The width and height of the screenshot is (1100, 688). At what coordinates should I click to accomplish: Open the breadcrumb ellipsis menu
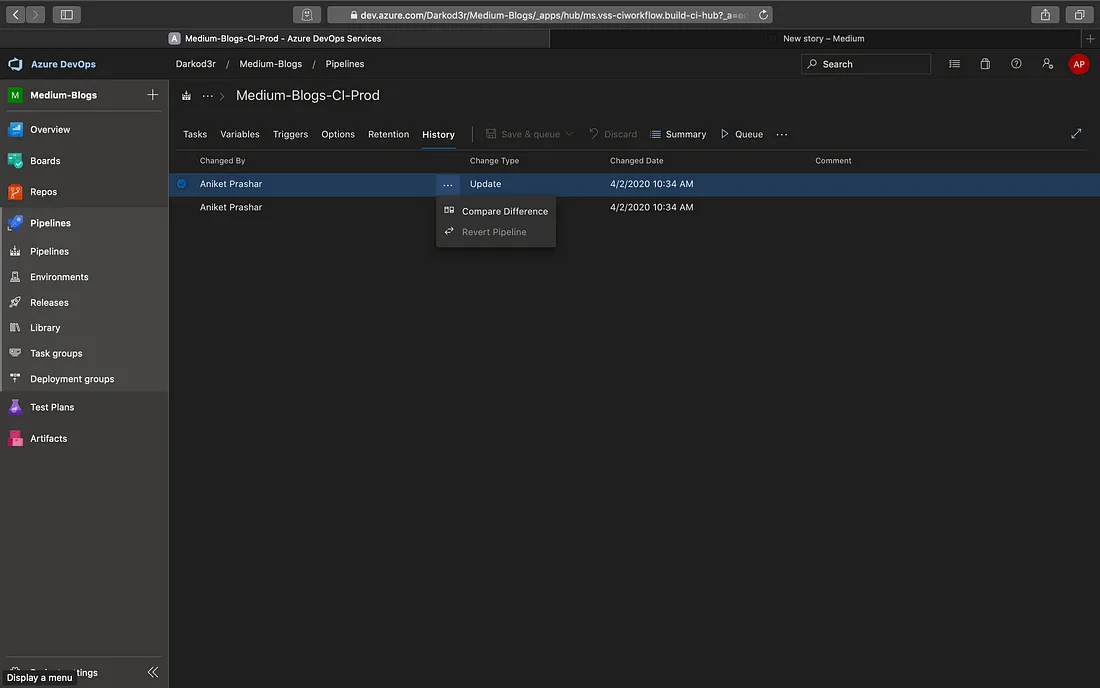[208, 95]
